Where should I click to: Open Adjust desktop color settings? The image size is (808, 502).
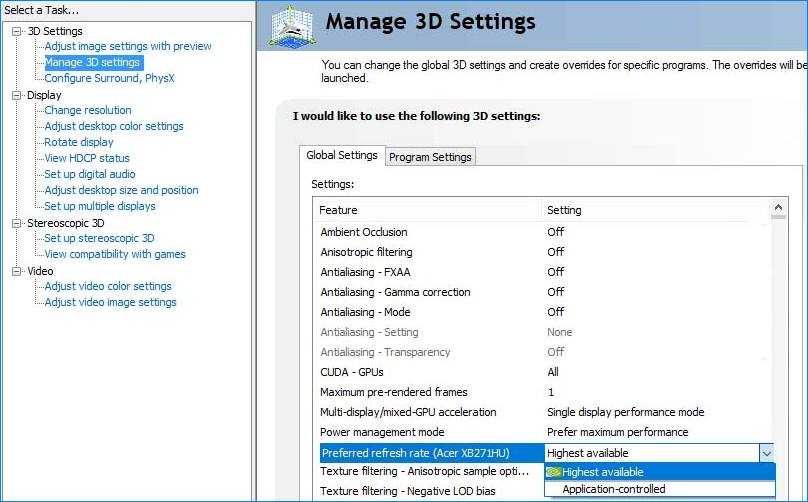coord(114,126)
